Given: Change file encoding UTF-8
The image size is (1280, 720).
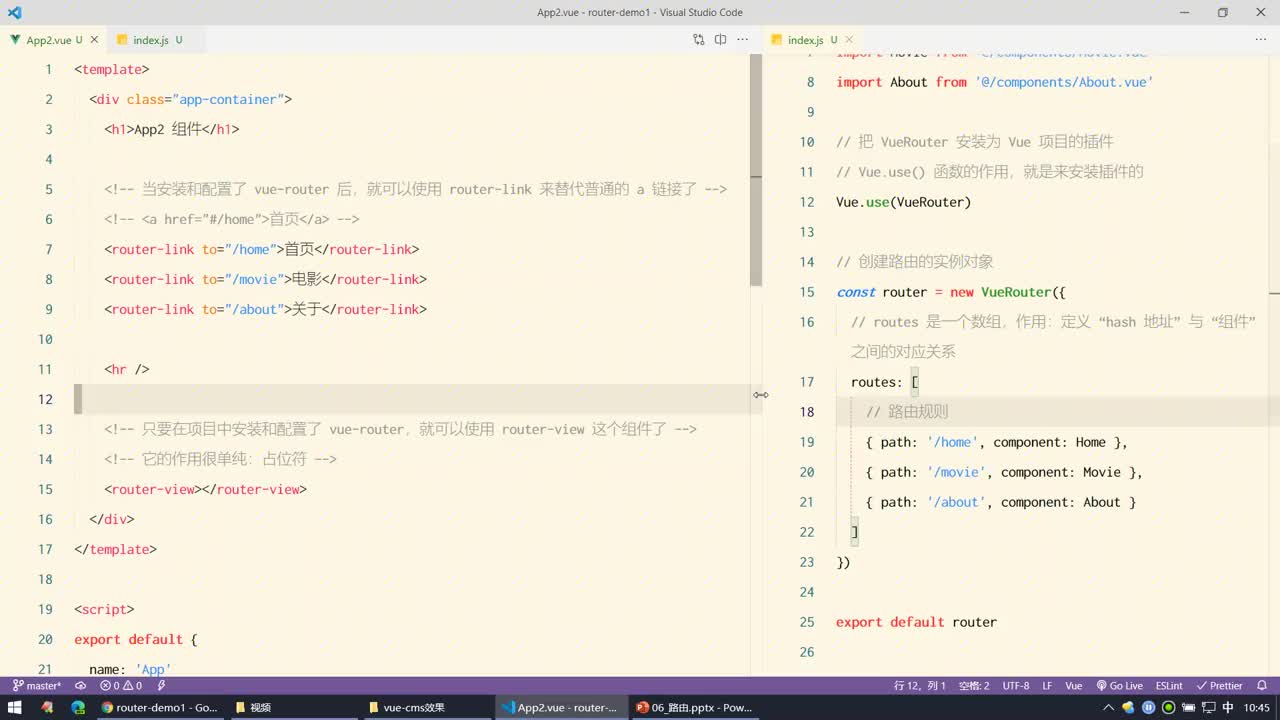Looking at the screenshot, I should (1015, 686).
